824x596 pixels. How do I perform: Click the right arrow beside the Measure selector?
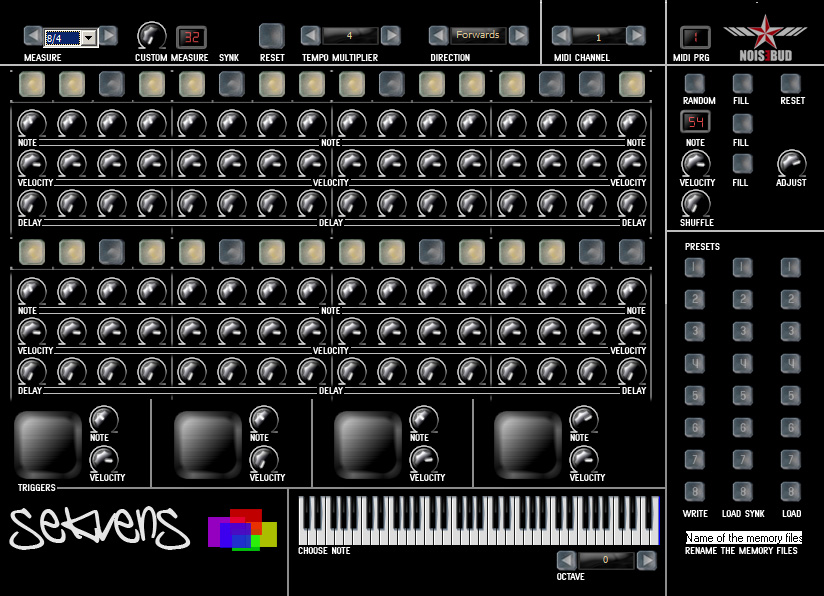click(108, 36)
